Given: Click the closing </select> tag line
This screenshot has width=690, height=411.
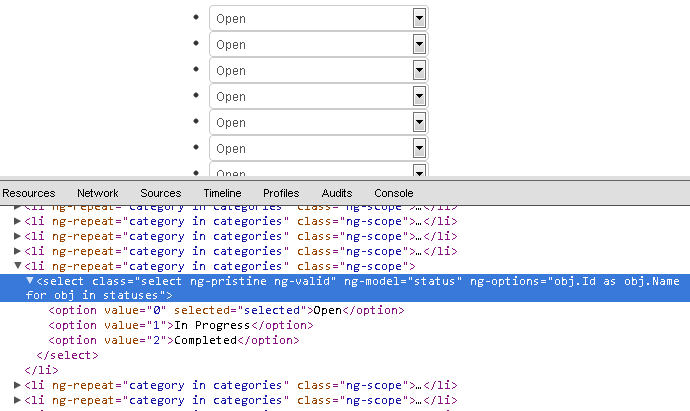Looking at the screenshot, I should click(x=67, y=355).
